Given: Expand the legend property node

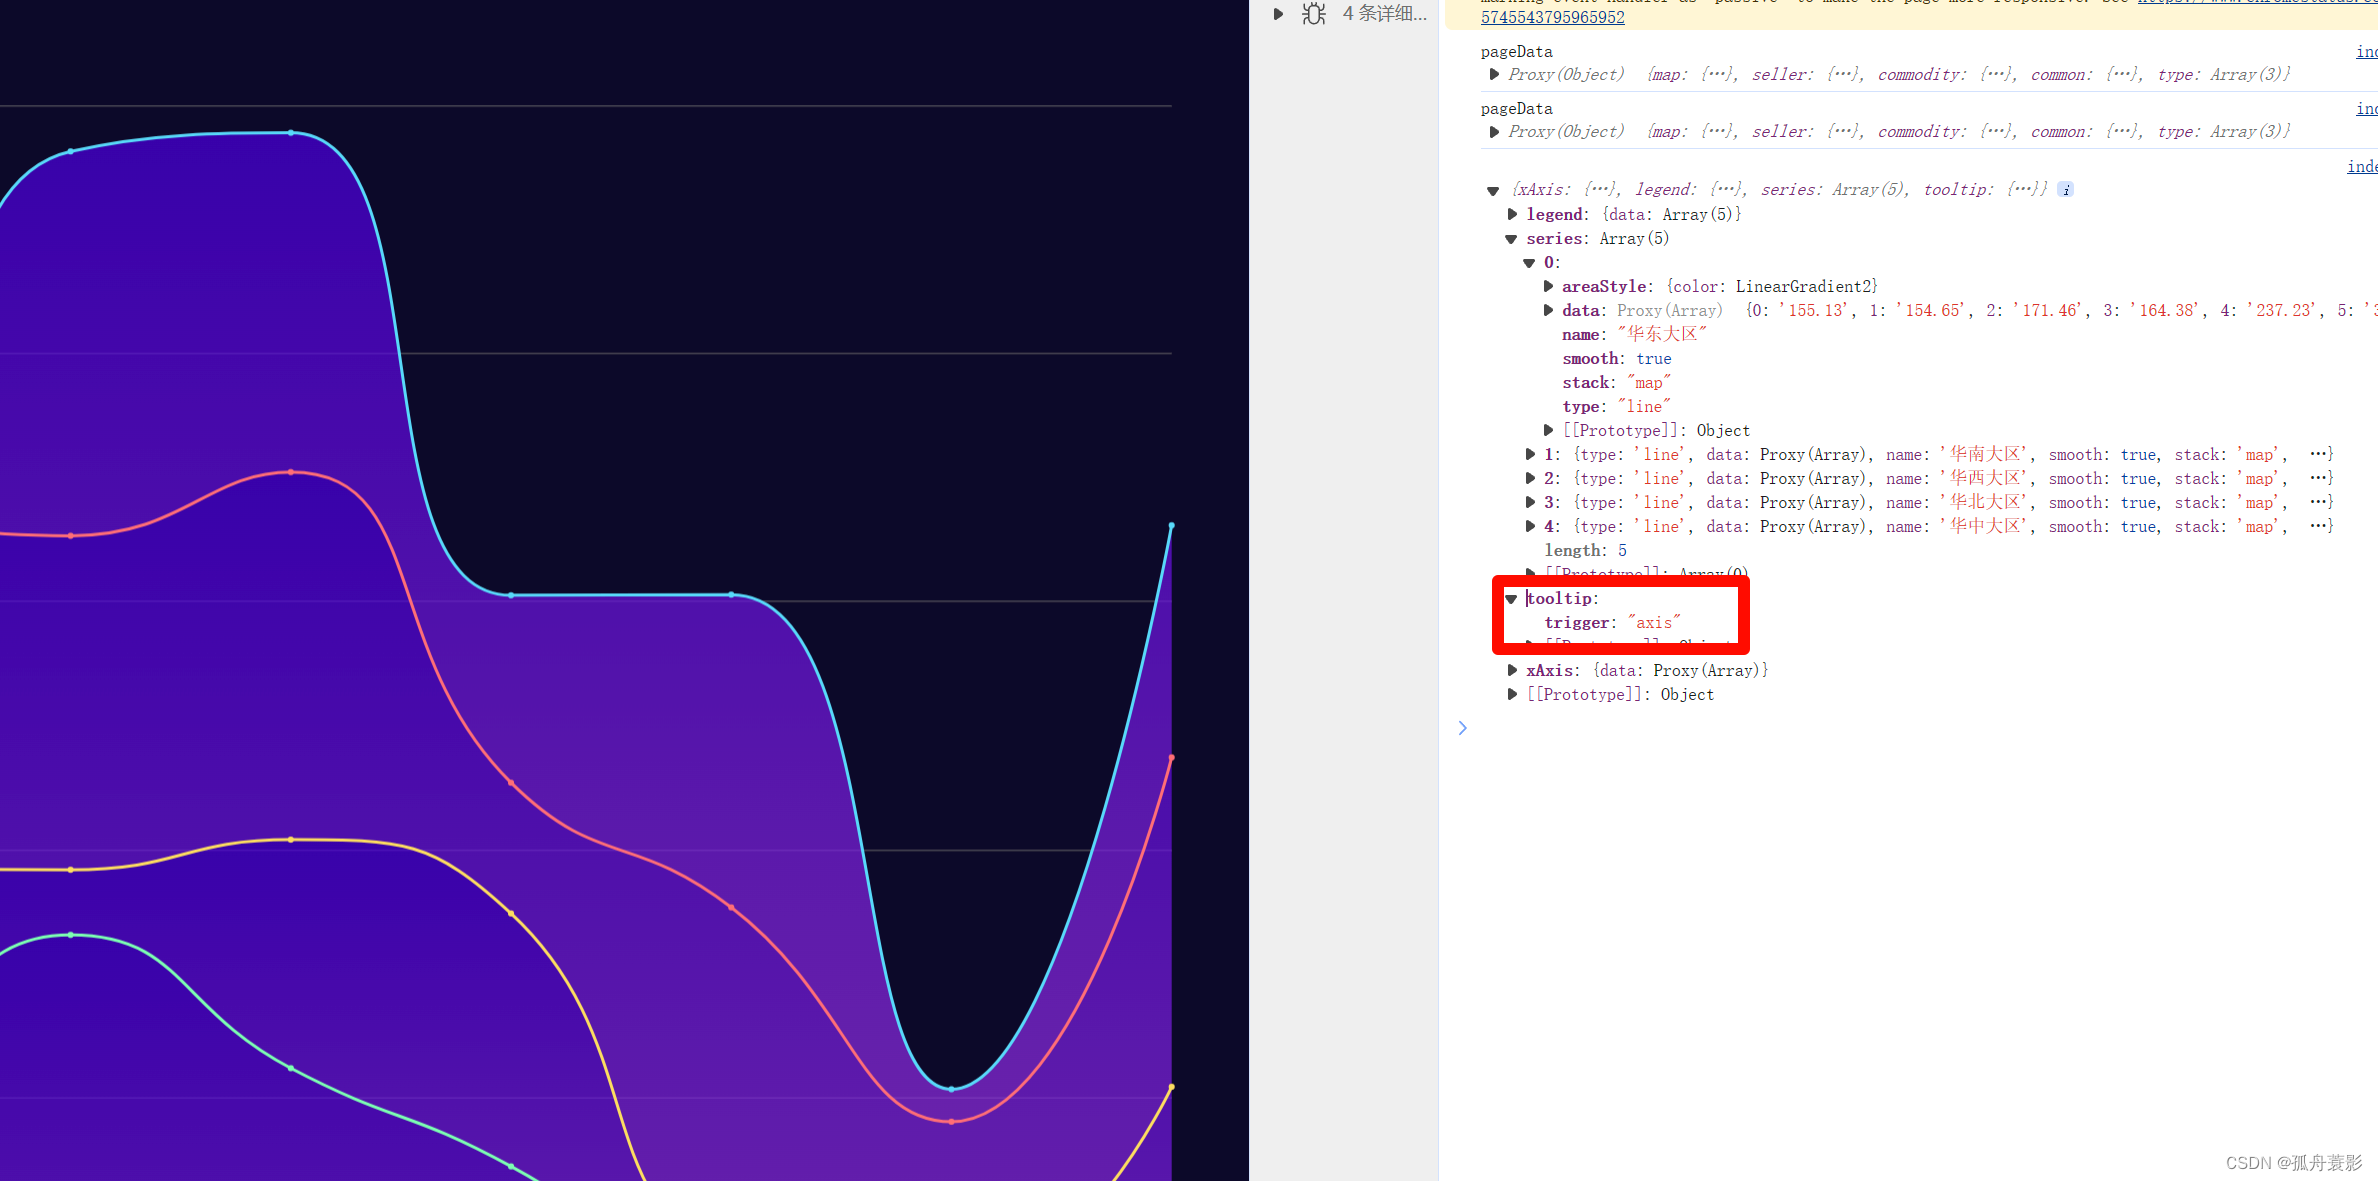Looking at the screenshot, I should click(x=1512, y=214).
